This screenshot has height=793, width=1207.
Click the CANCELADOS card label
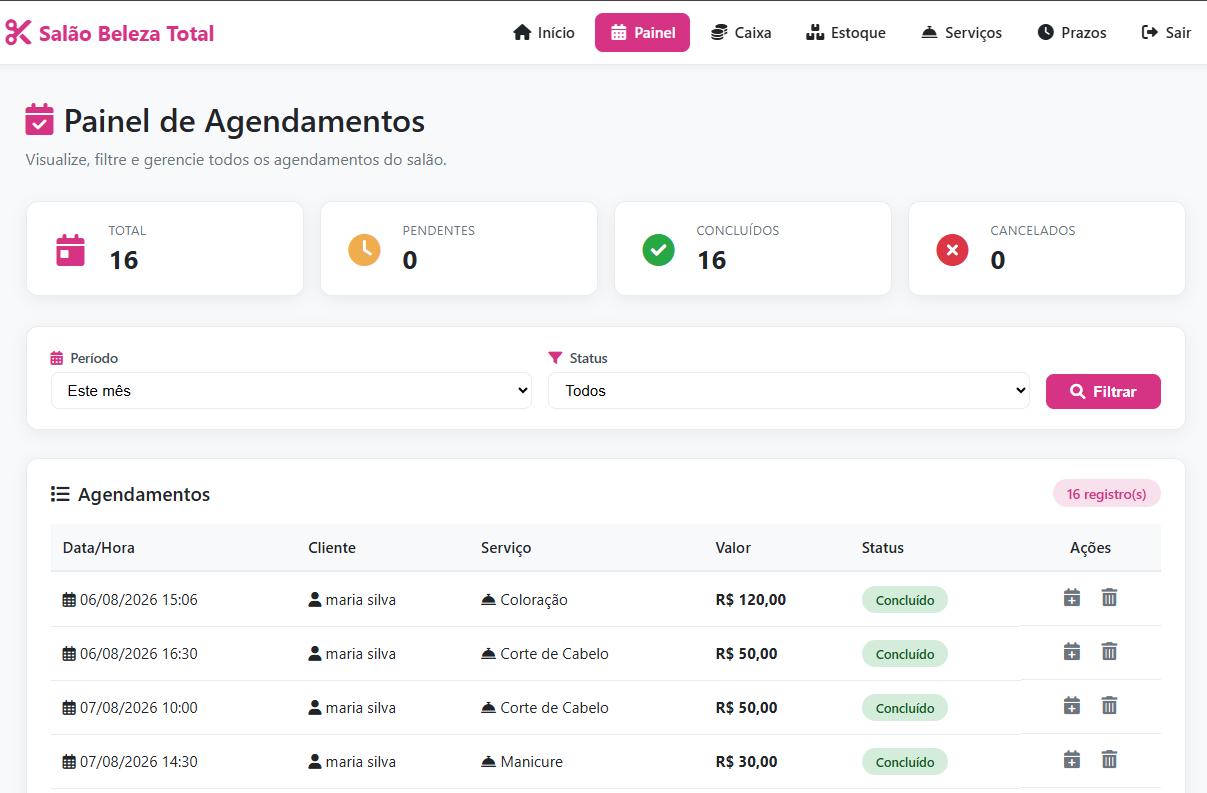(1033, 230)
